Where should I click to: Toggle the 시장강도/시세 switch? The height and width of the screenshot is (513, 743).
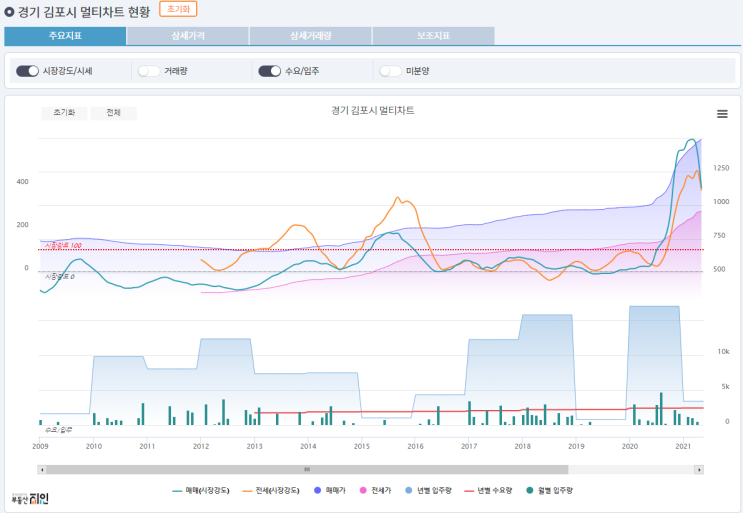tap(27, 71)
